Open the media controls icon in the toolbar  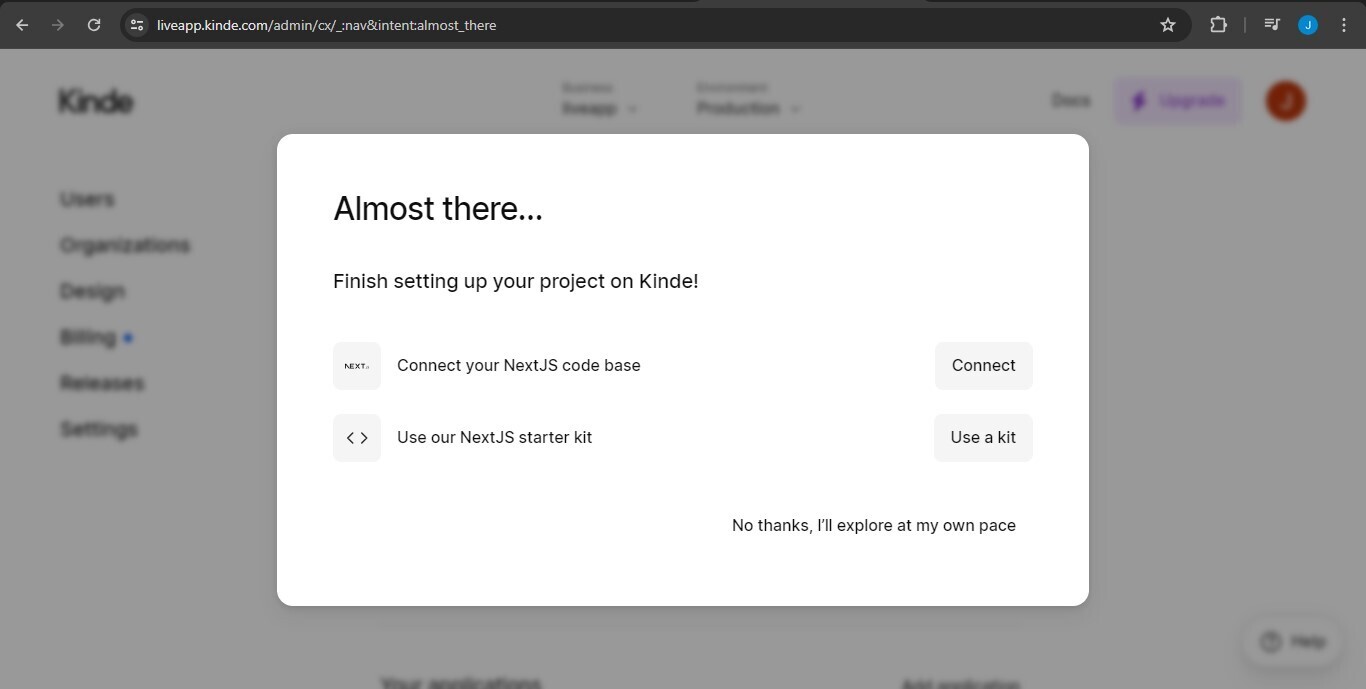(x=1272, y=25)
